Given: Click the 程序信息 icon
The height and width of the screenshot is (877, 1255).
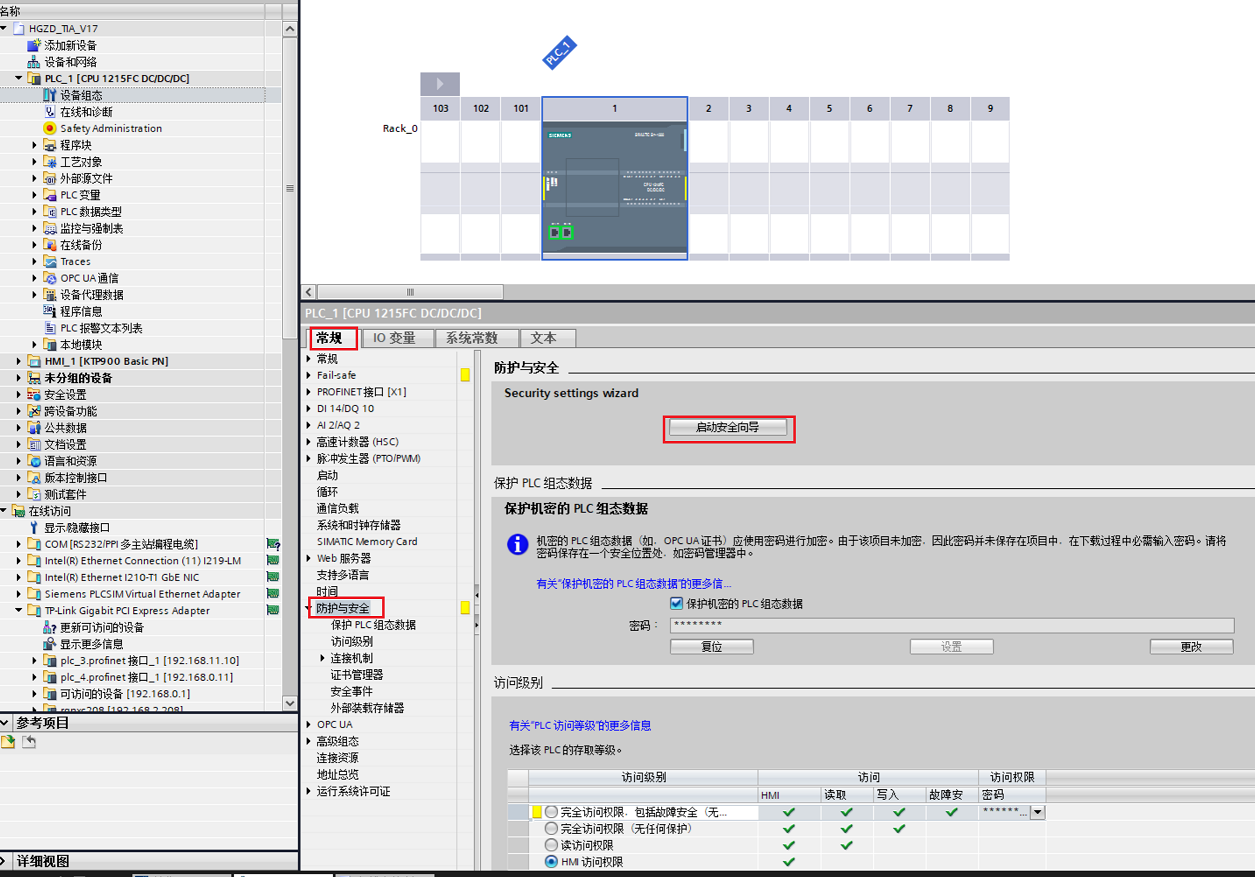Looking at the screenshot, I should tap(50, 311).
